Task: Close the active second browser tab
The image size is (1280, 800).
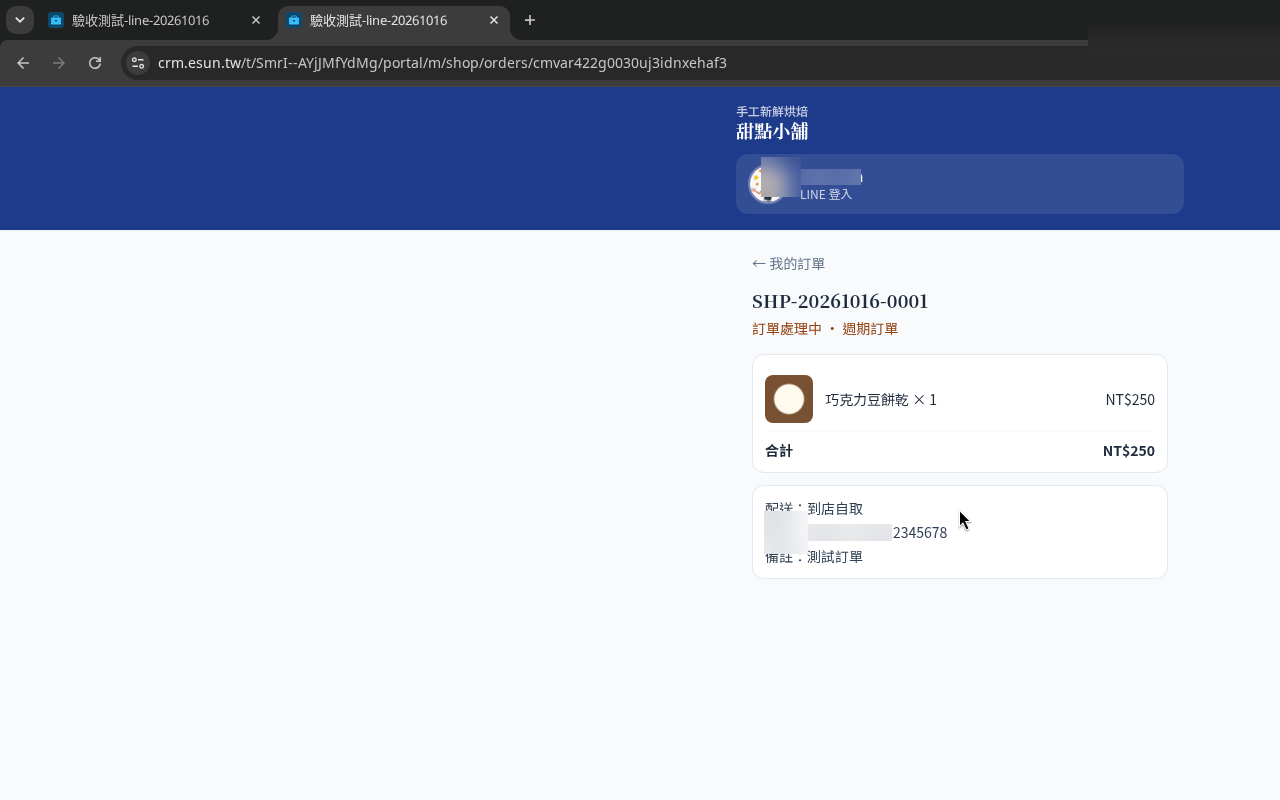Action: click(x=494, y=20)
